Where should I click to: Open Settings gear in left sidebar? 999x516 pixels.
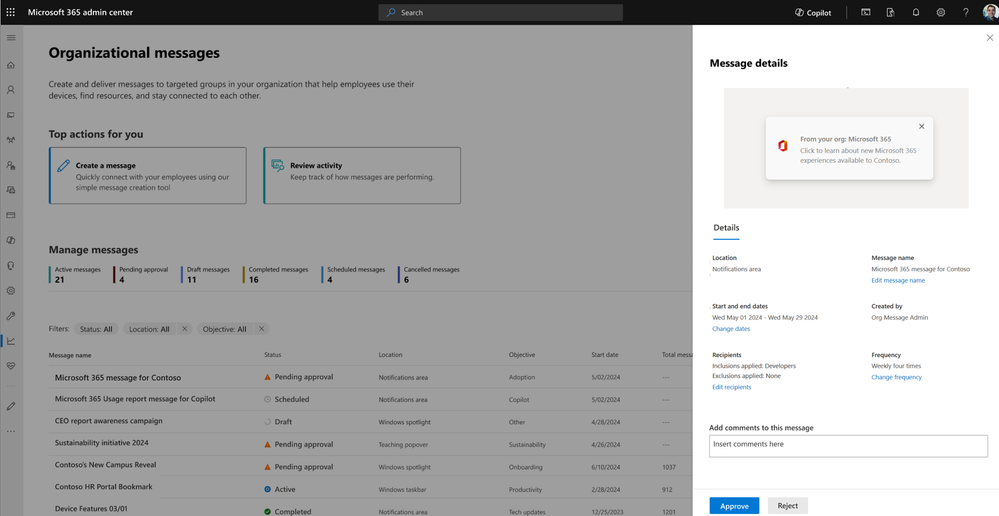(x=11, y=290)
